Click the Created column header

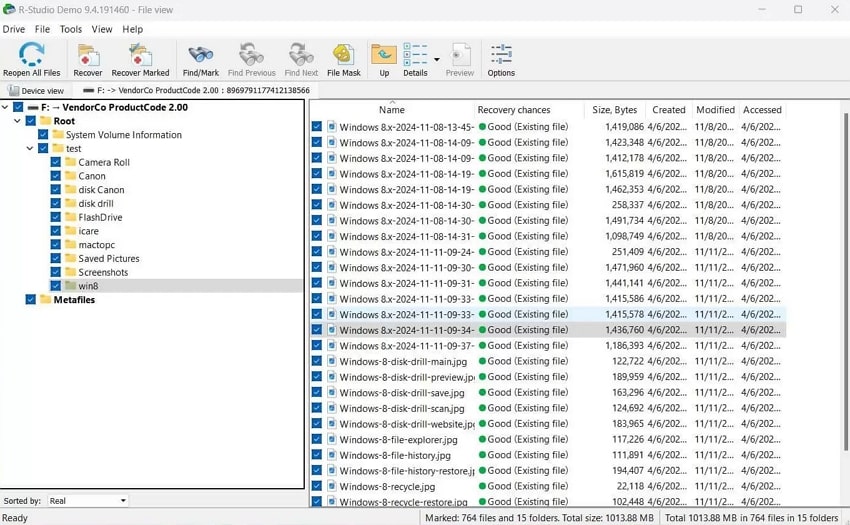tap(669, 110)
